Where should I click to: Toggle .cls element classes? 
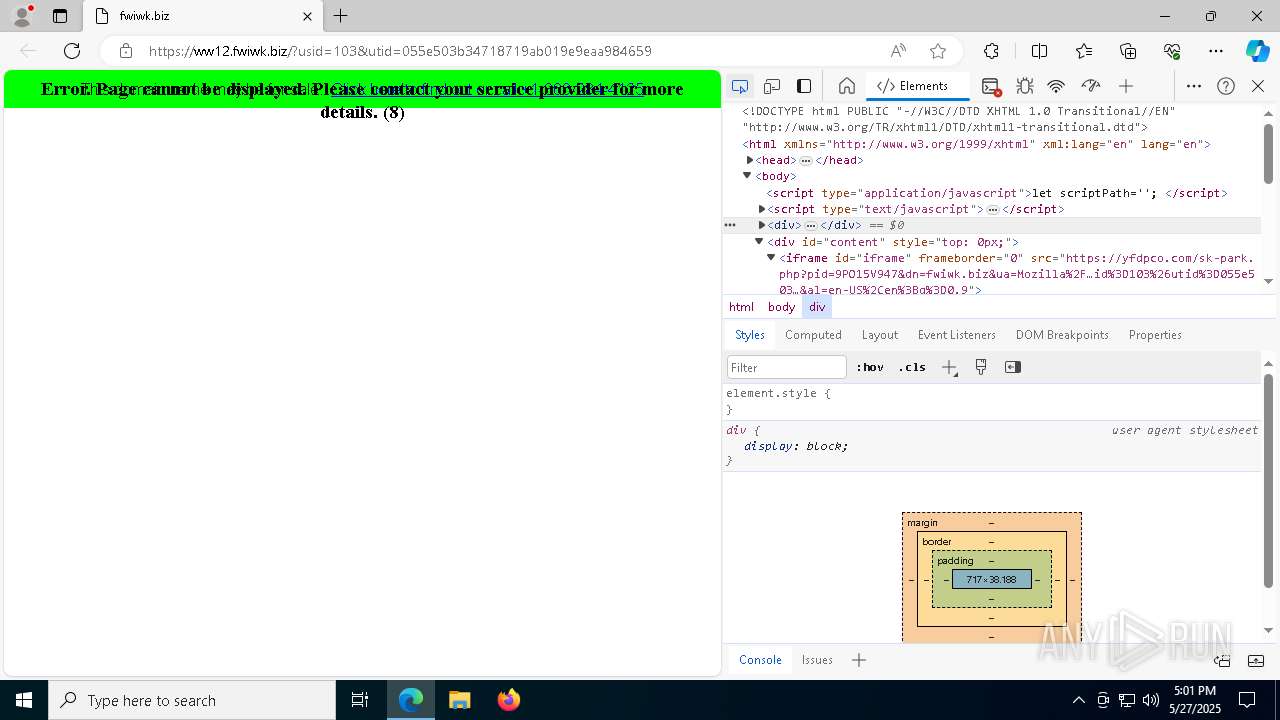(x=912, y=367)
